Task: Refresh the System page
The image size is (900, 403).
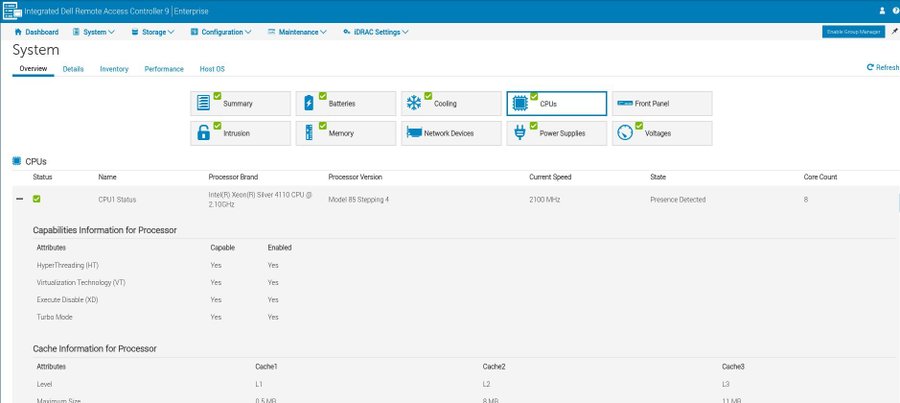Action: pos(882,67)
